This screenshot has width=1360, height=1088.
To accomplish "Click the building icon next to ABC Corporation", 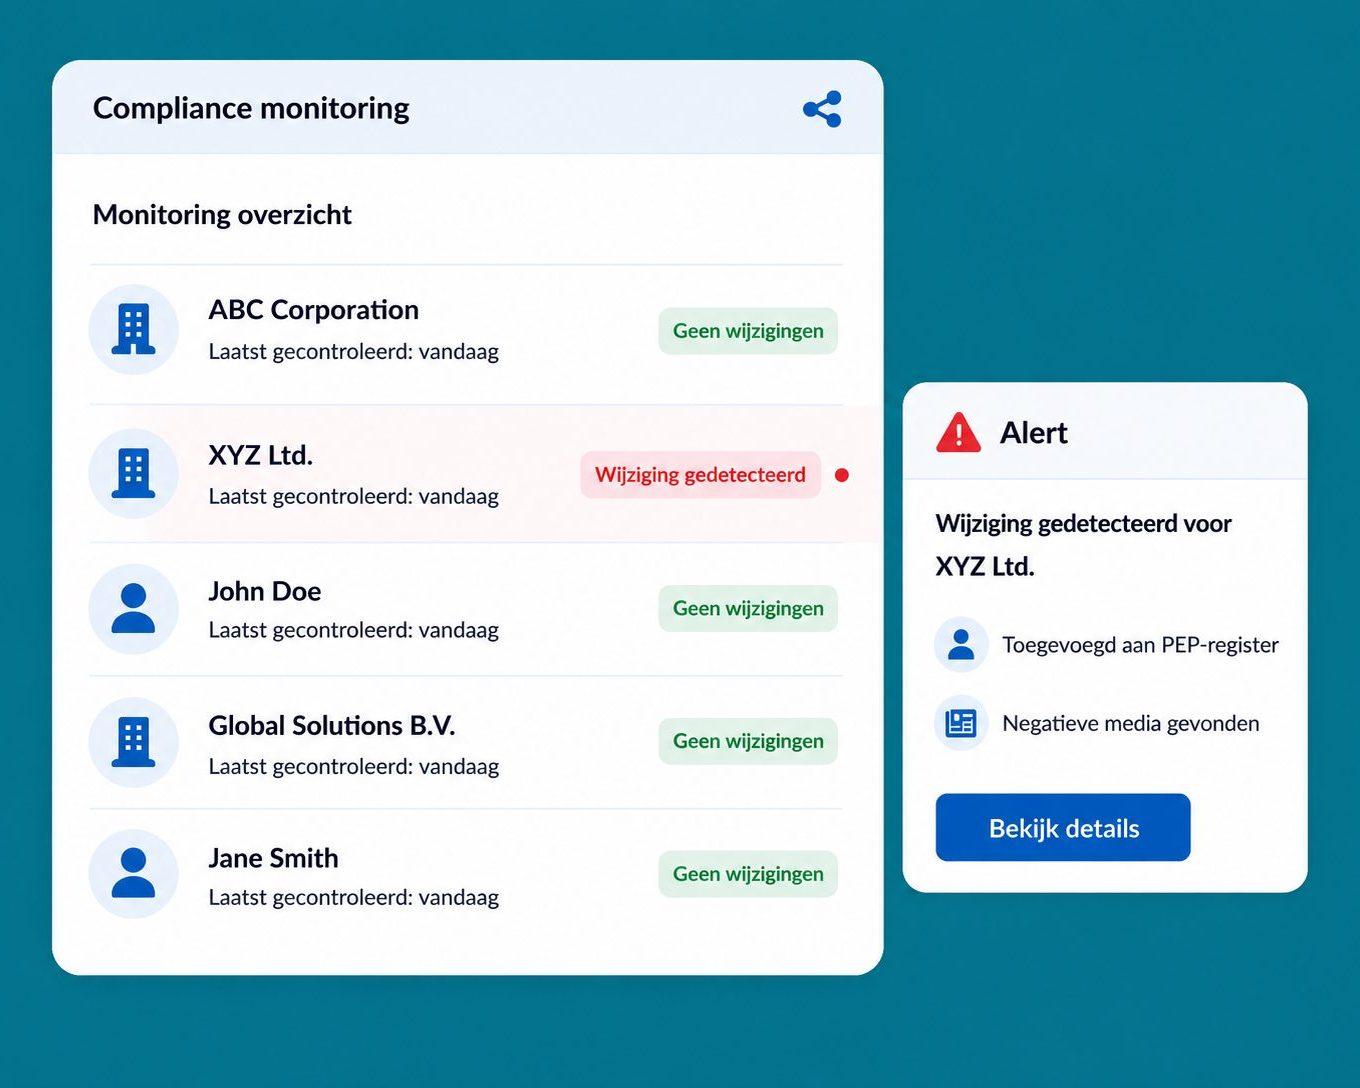I will pyautogui.click(x=133, y=329).
